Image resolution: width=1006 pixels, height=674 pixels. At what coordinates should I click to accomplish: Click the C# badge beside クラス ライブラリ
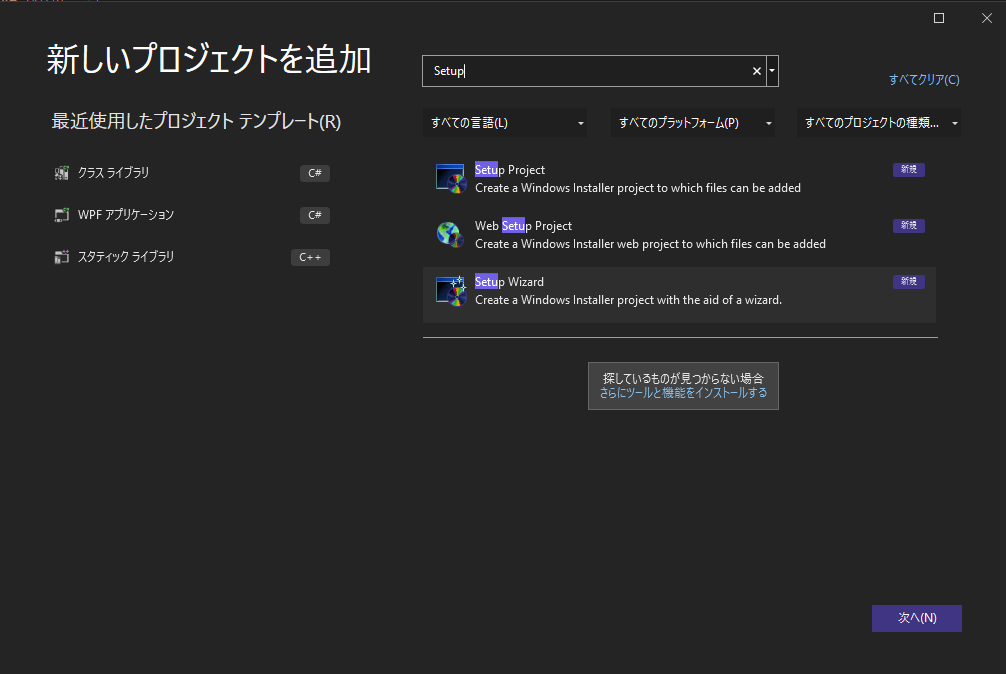[x=314, y=172]
